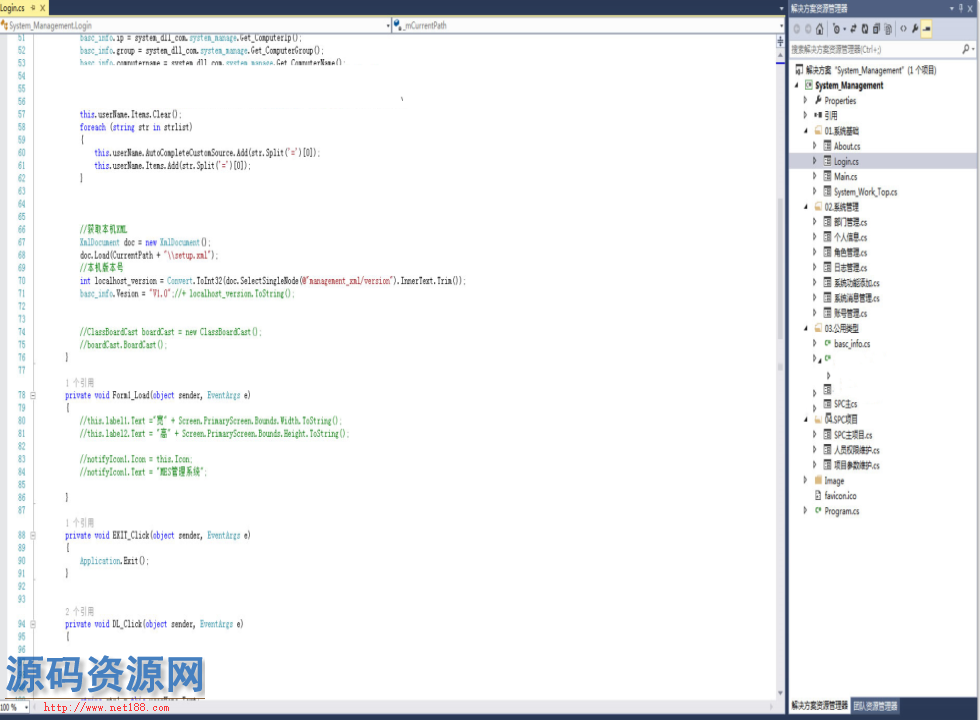Viewport: 980px width, 720px height.
Task: Click the Back arrow in Solution Explorer toolbar
Action: click(797, 29)
